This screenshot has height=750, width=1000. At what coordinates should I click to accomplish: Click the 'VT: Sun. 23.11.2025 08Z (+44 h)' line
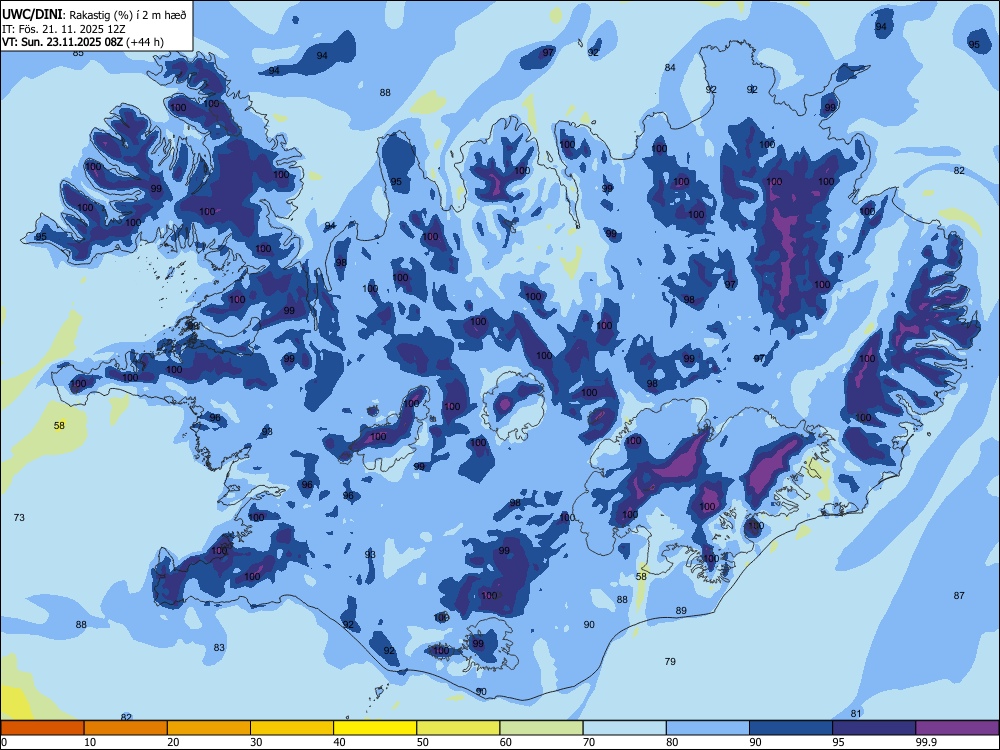(83, 42)
